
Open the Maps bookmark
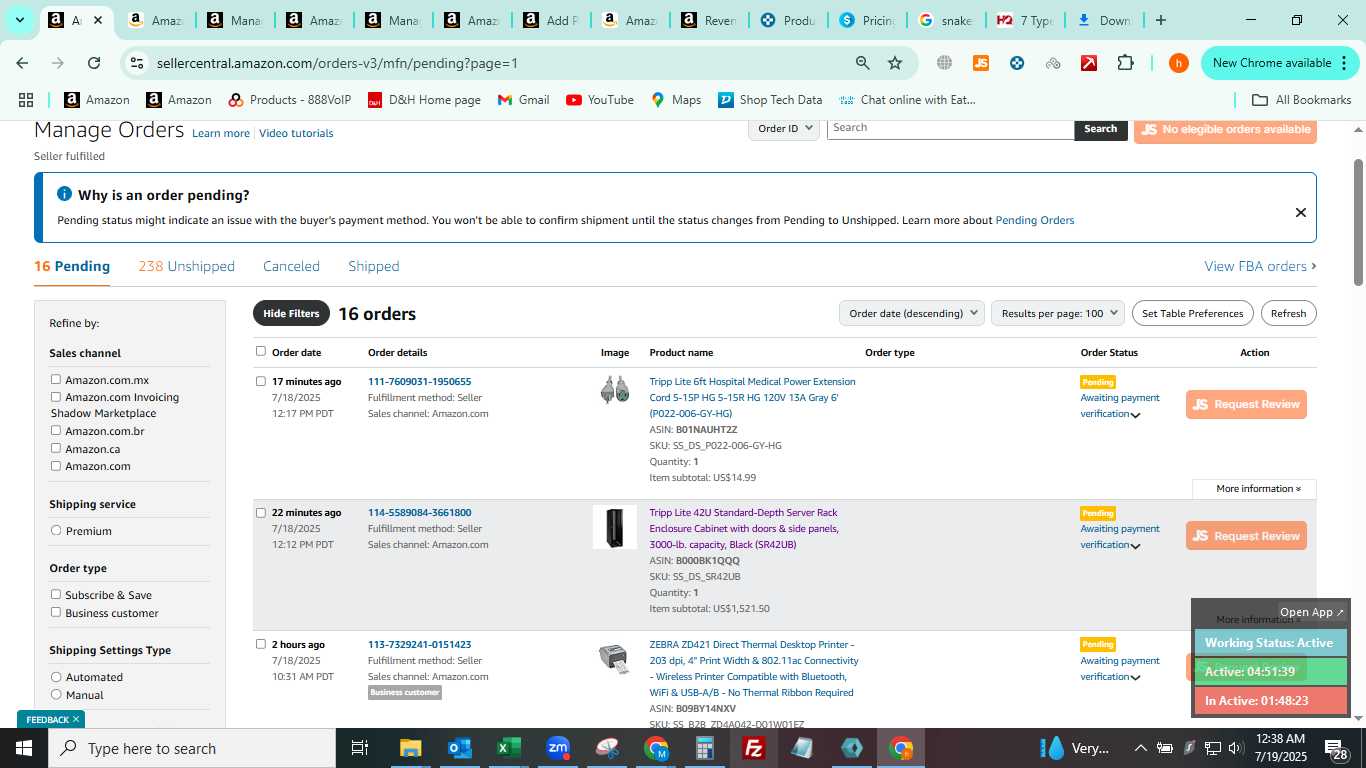(x=676, y=100)
